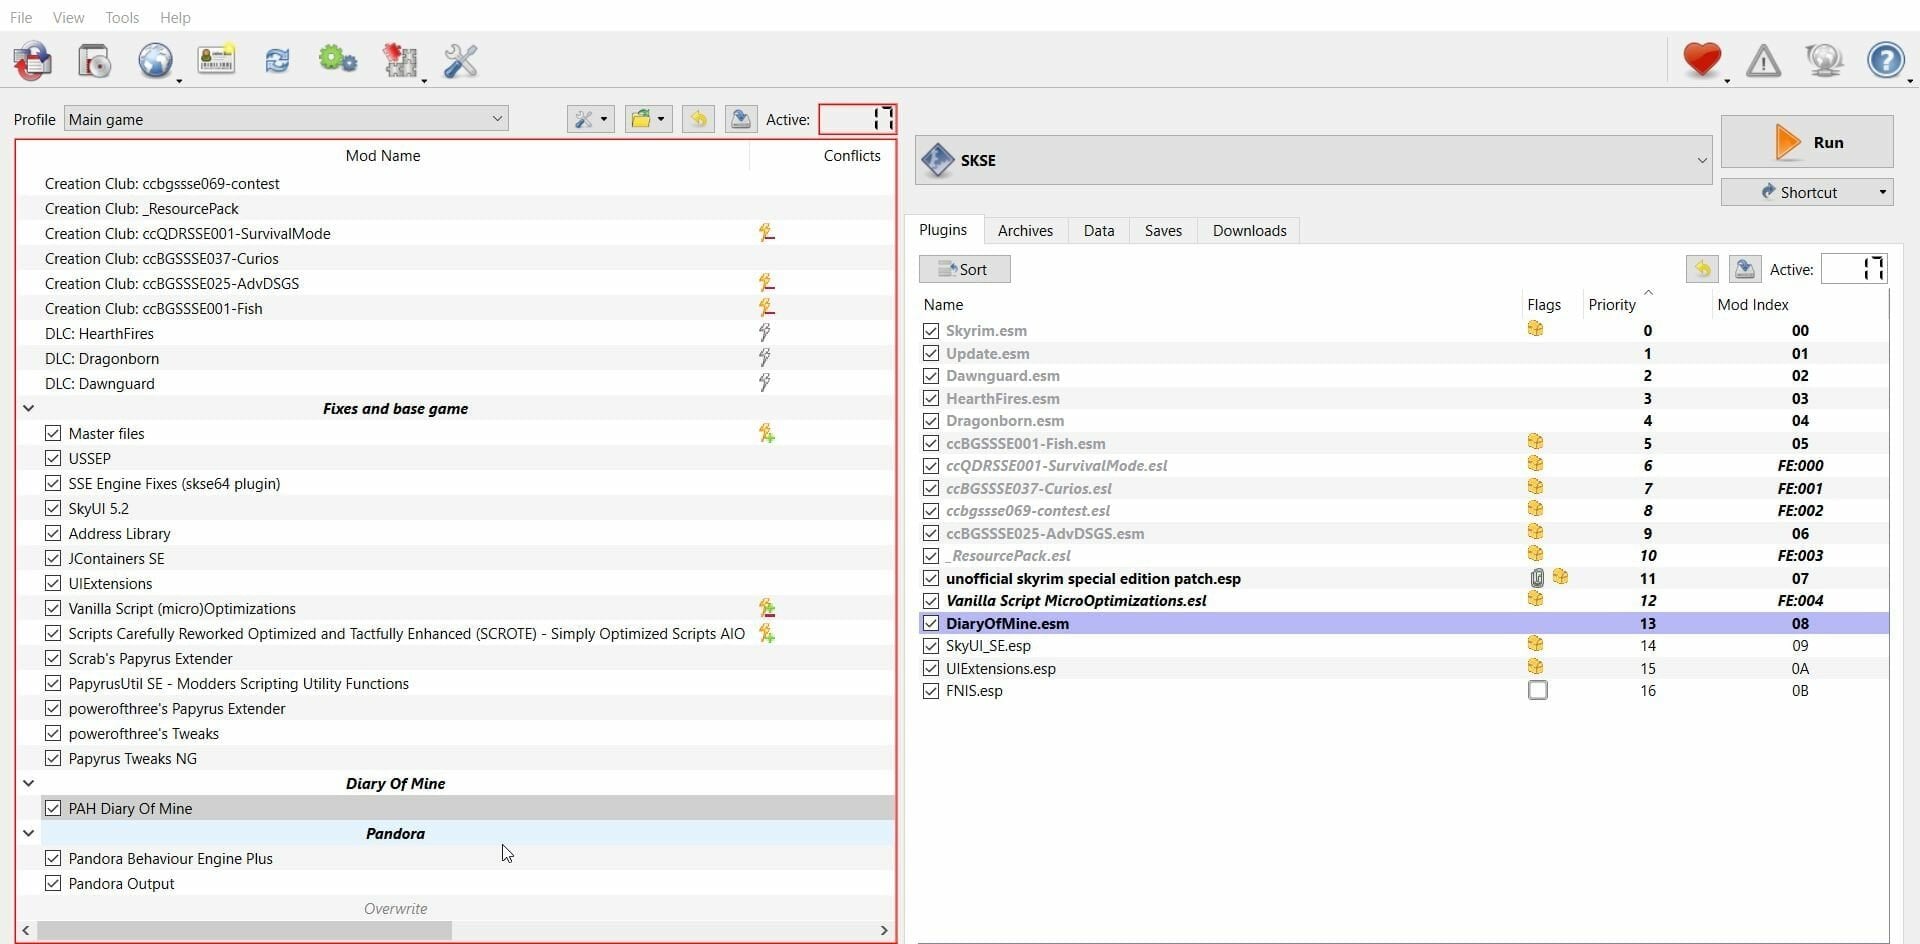Screen dimensions: 1920x944
Task: Open the Tools menu
Action: [122, 17]
